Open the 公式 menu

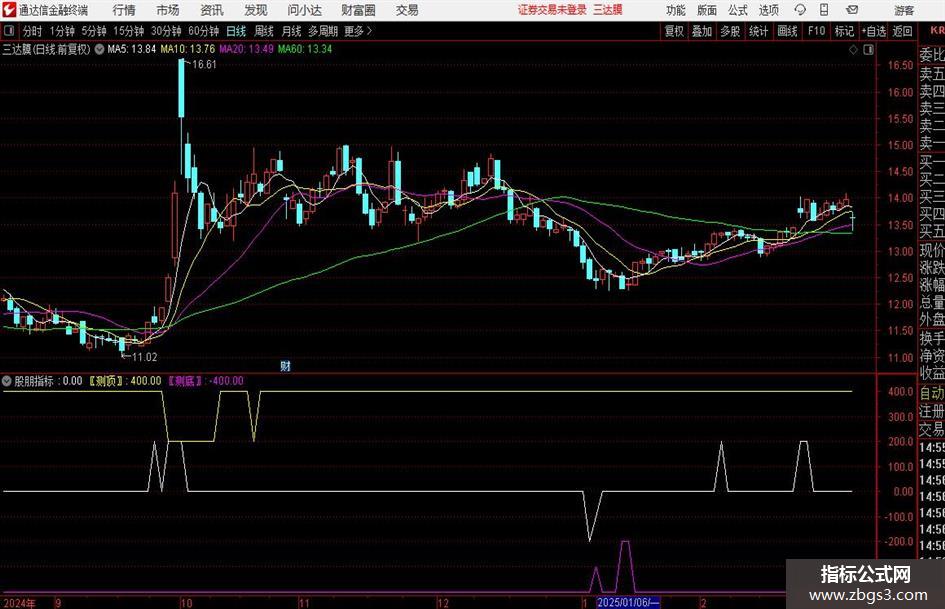(x=737, y=10)
